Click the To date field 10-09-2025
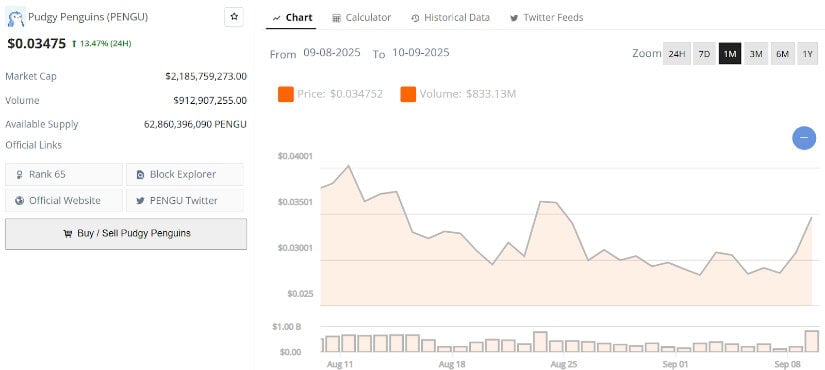825x370 pixels. 420,53
